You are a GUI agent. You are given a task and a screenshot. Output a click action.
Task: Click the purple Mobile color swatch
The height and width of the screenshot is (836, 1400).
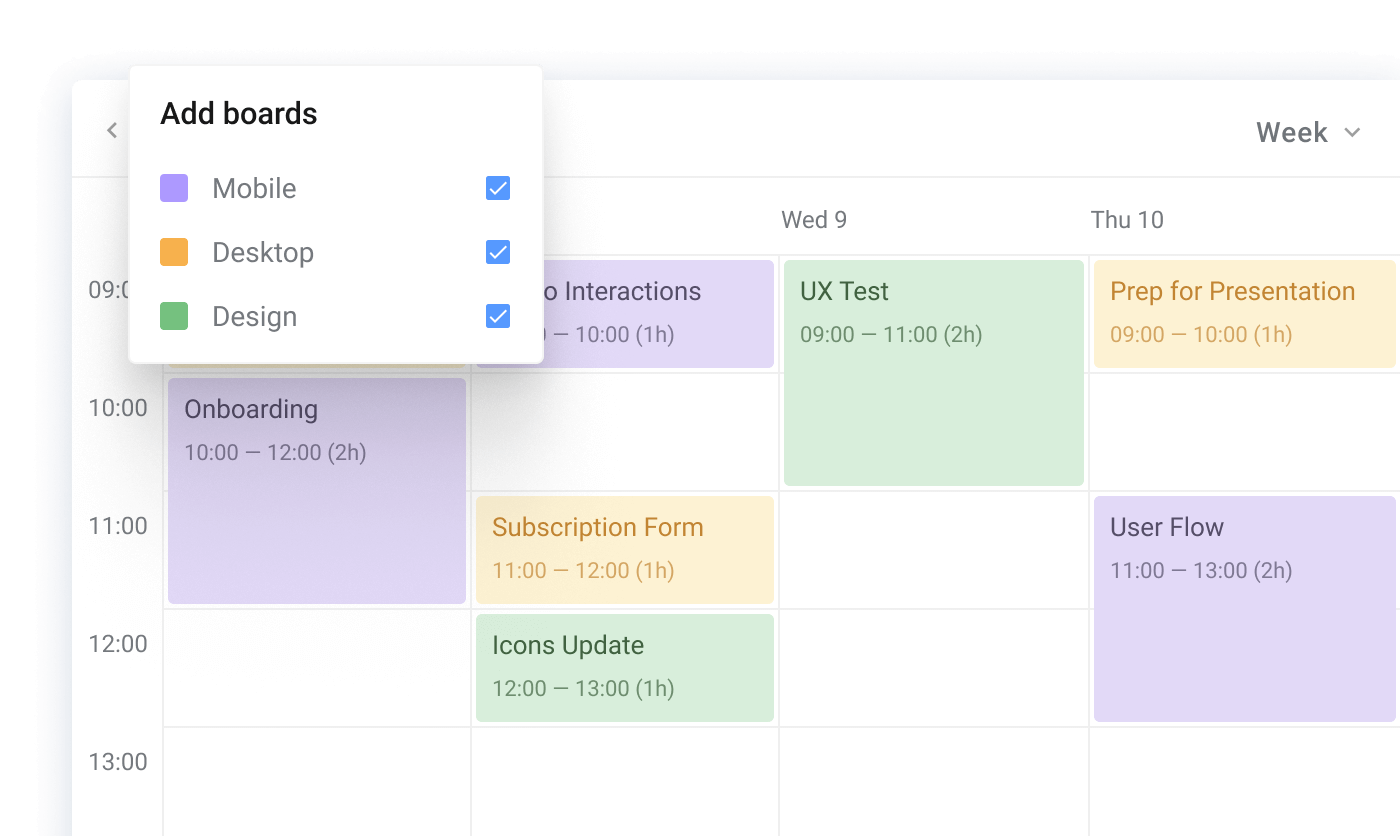174,188
